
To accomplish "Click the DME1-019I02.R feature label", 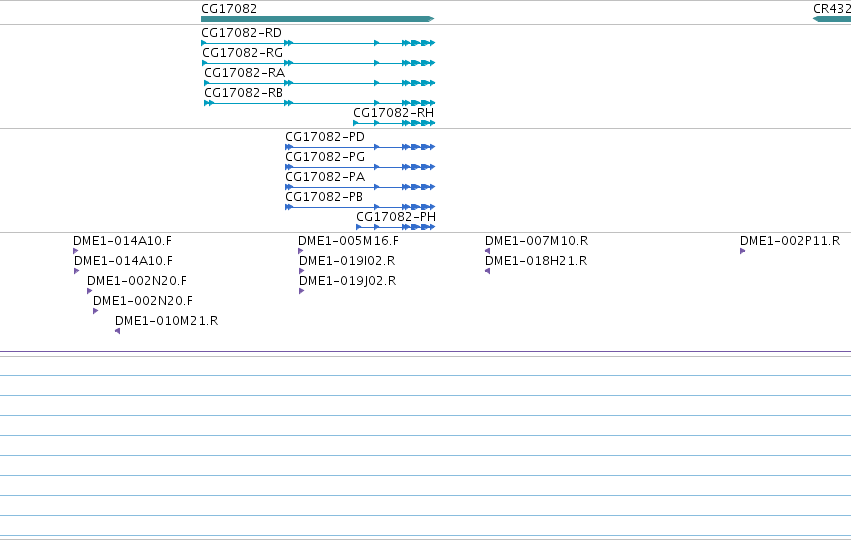I will coord(347,261).
